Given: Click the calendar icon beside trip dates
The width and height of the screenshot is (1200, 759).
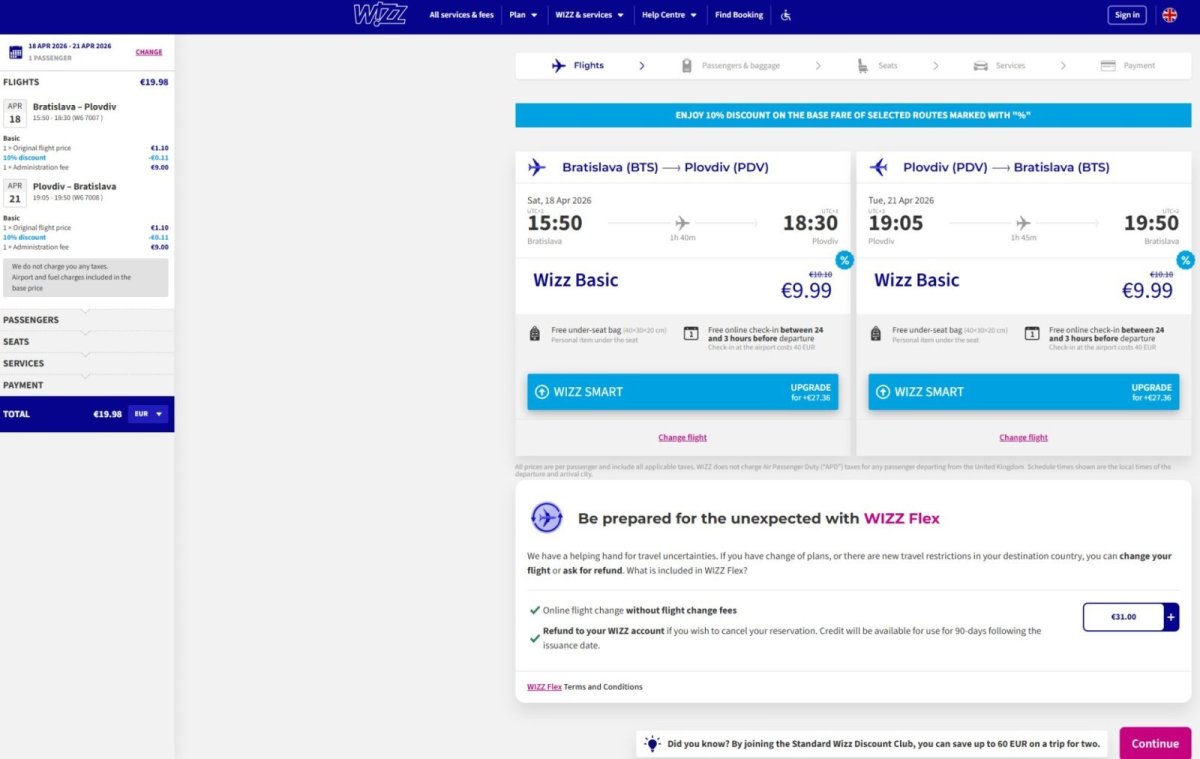Looking at the screenshot, I should (x=15, y=52).
